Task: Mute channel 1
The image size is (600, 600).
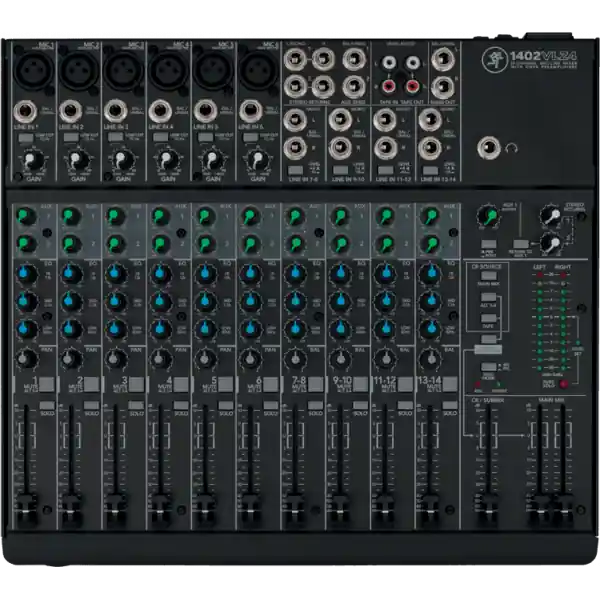Action: (x=47, y=384)
